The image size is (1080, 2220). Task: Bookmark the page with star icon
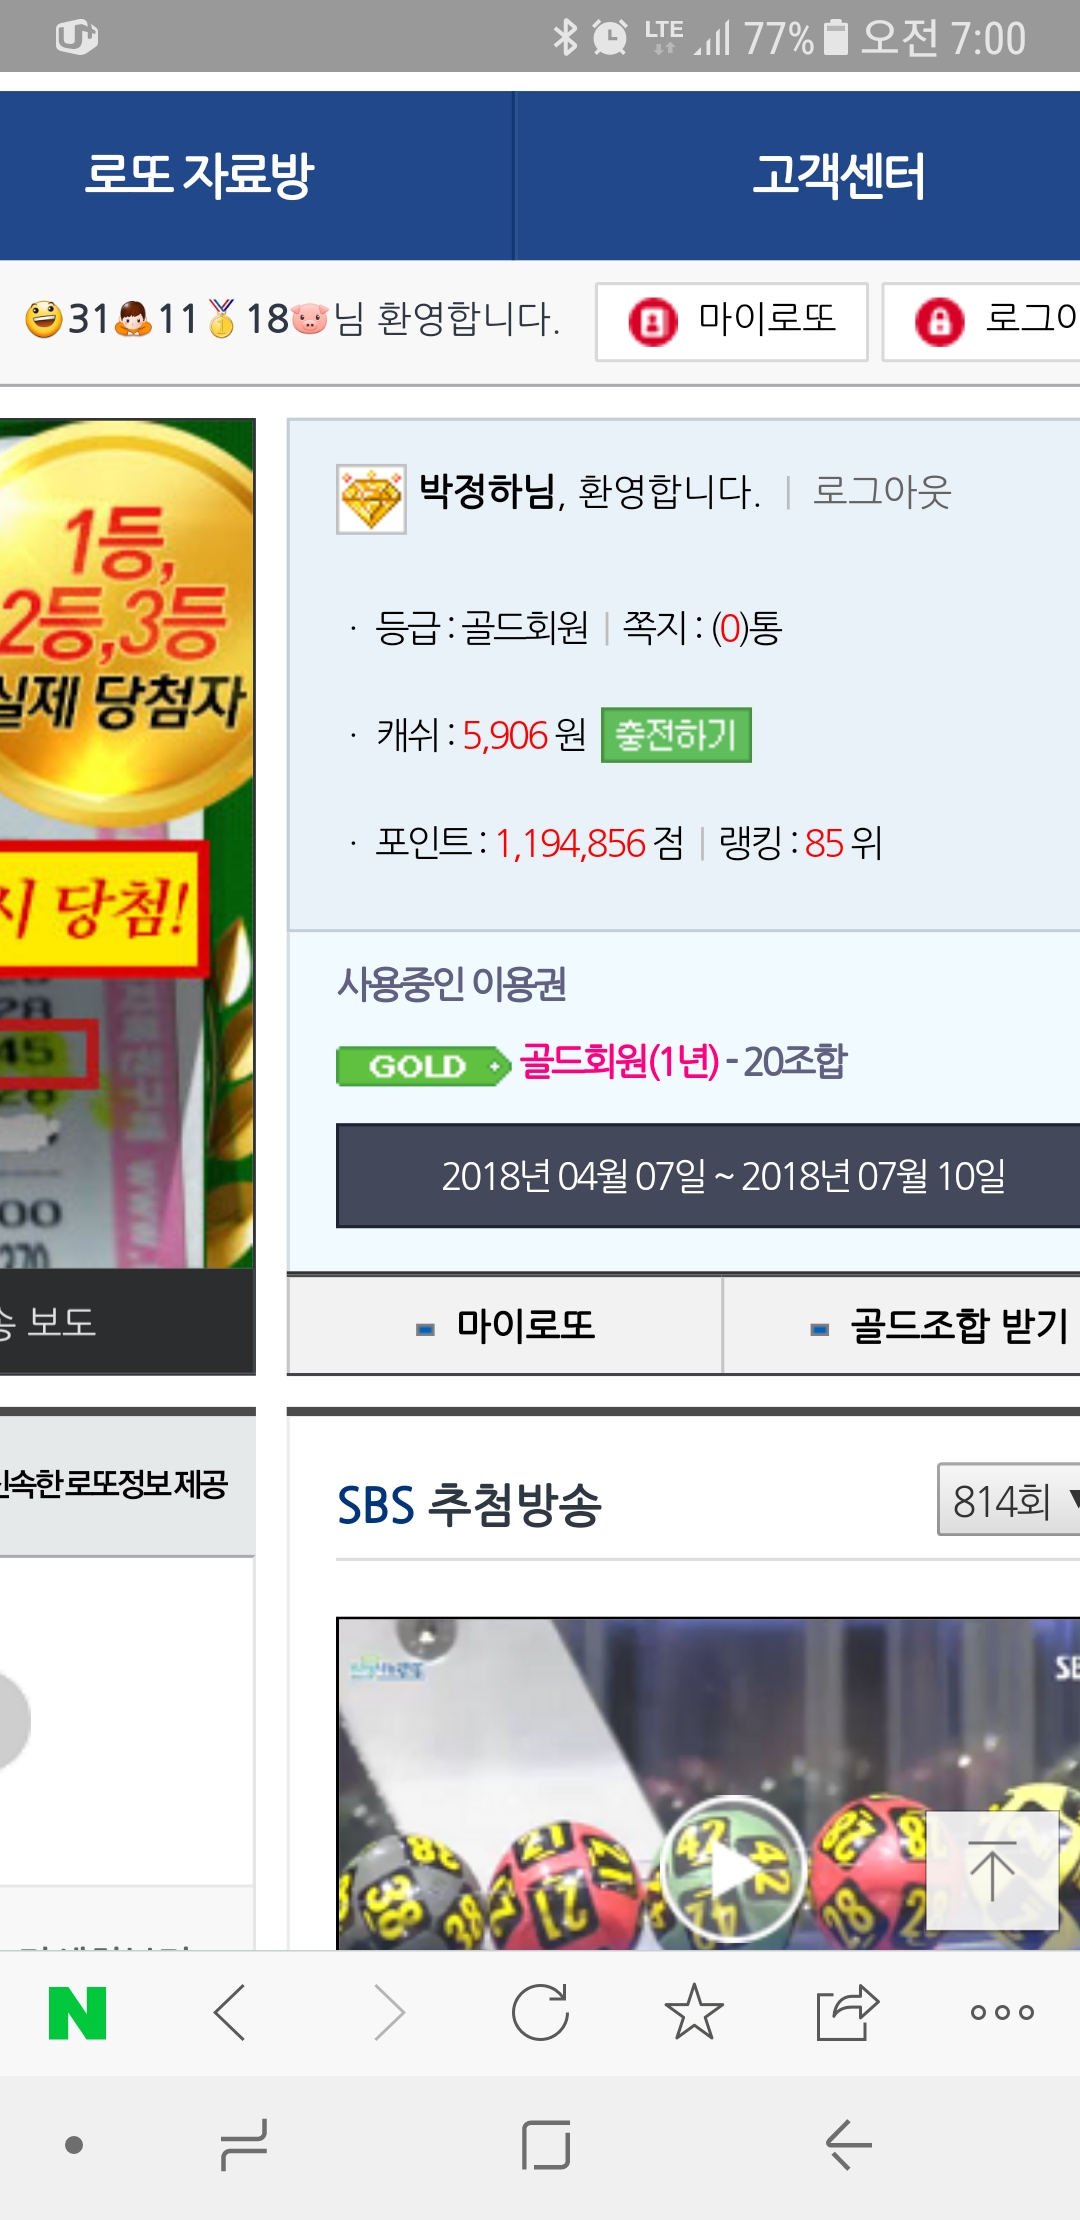(693, 2012)
